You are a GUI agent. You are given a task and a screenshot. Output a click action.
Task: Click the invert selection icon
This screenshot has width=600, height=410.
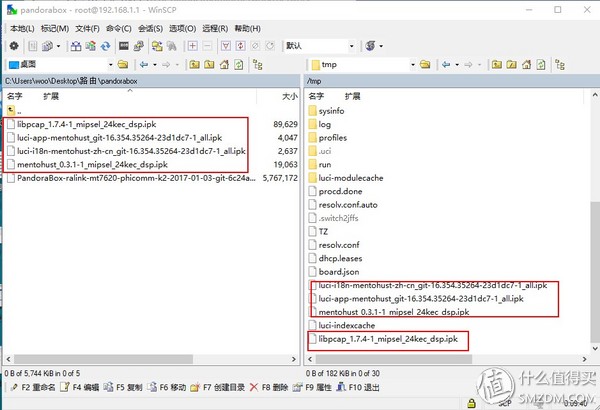click(240, 46)
